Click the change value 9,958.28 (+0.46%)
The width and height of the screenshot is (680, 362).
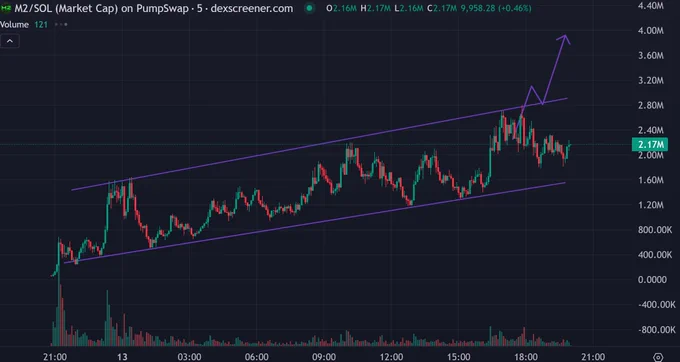(x=497, y=8)
